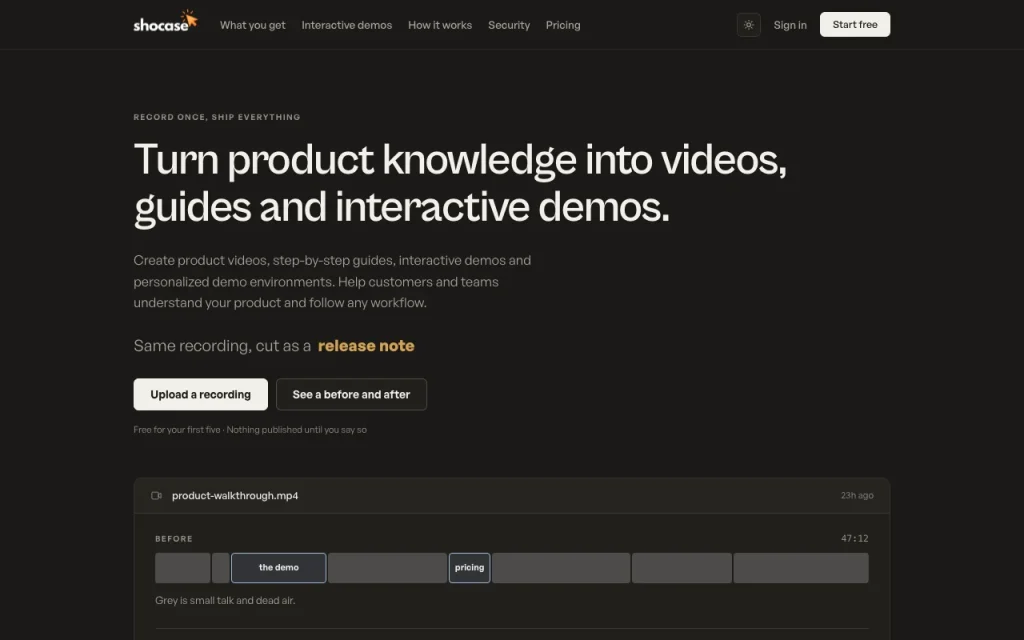The width and height of the screenshot is (1024, 640).
Task: Go to Interactive demos
Action: tap(347, 25)
